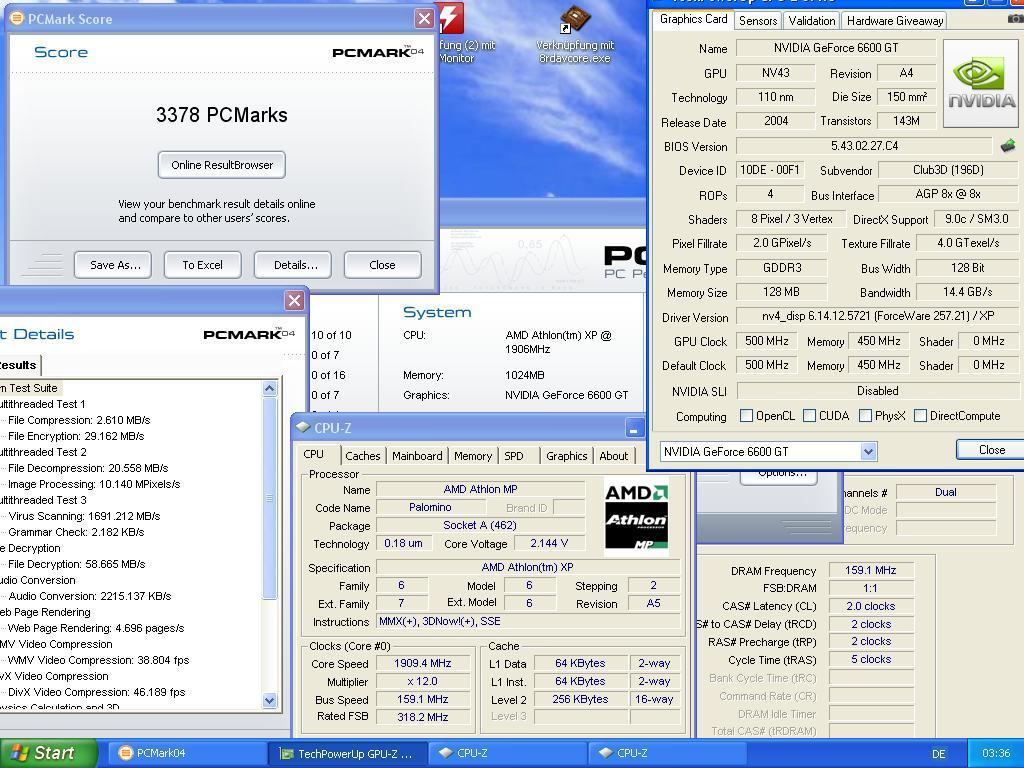This screenshot has height=768, width=1024.
Task: Click the GPU-Z BIOS save chip icon
Action: point(1008,146)
